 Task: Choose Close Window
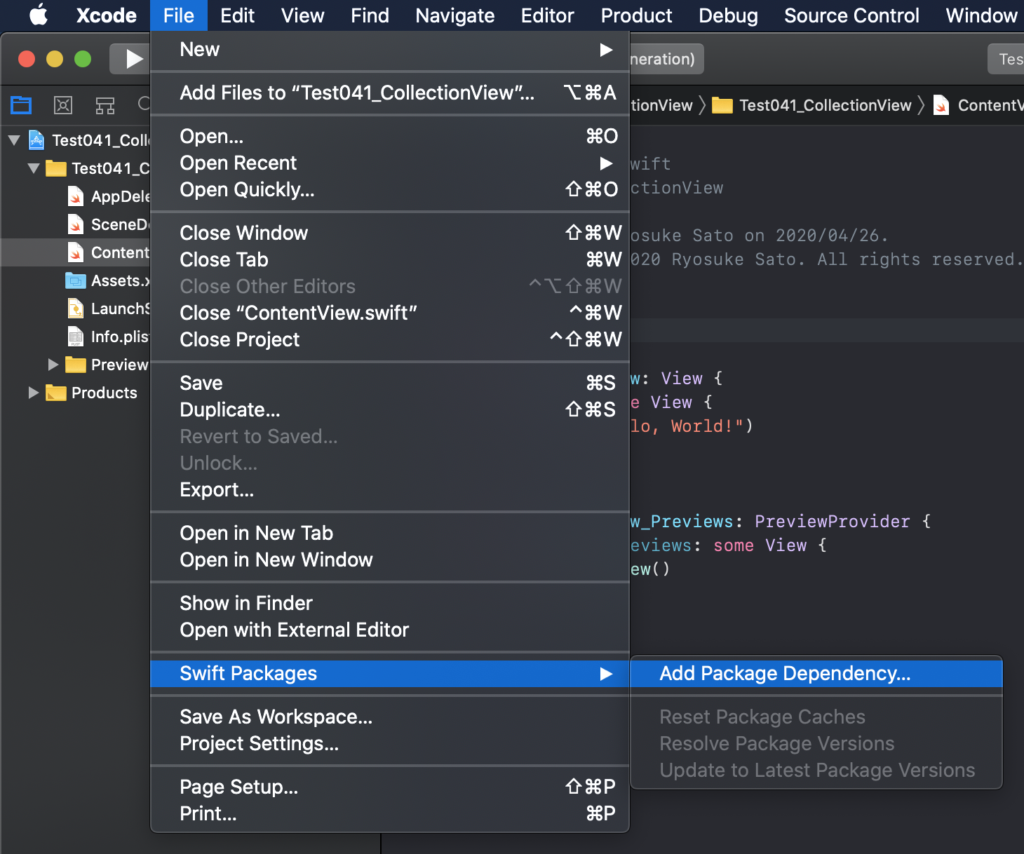[x=390, y=232]
